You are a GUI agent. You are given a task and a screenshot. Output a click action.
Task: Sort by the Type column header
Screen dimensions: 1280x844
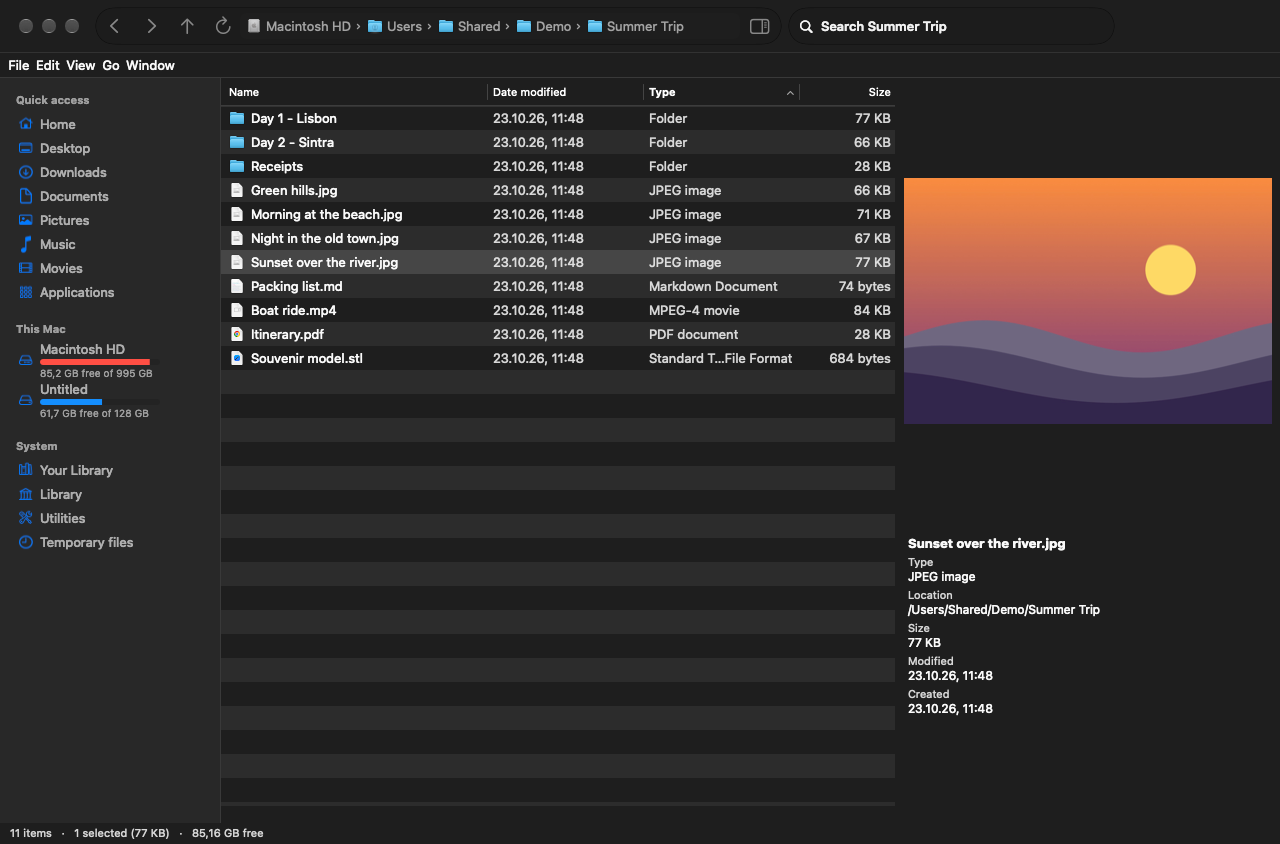point(721,92)
